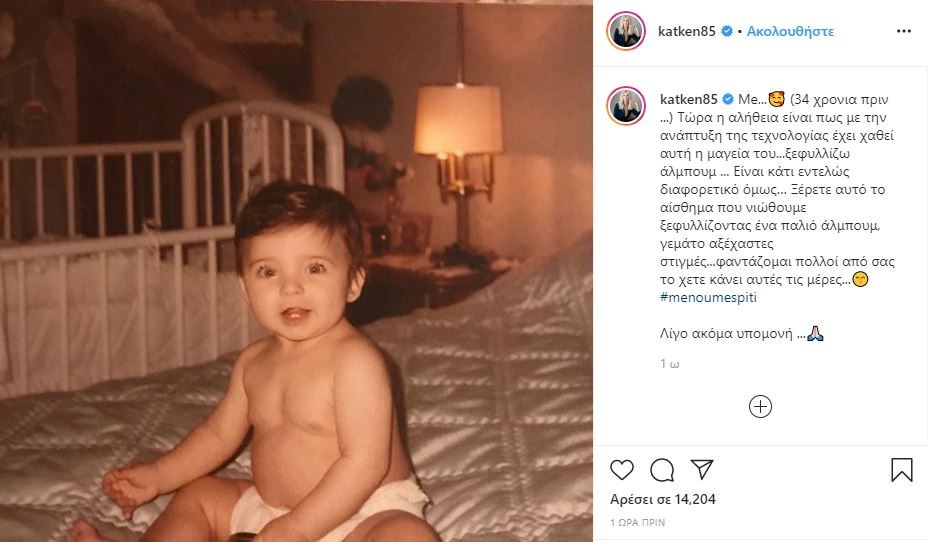Click the 1 ω caption time label
Viewport: 928px width, 542px height.
669,364
